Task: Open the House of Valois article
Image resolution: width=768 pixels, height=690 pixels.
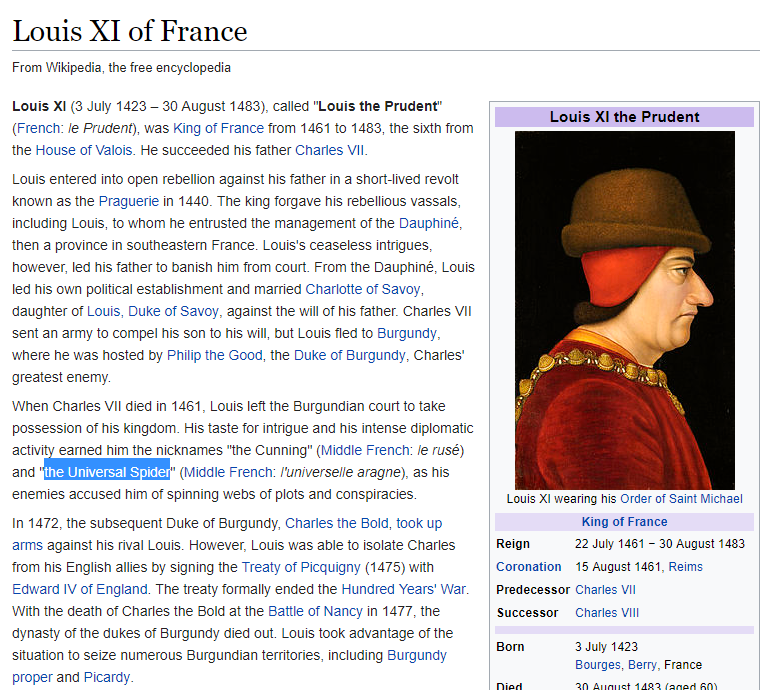Action: (84, 150)
